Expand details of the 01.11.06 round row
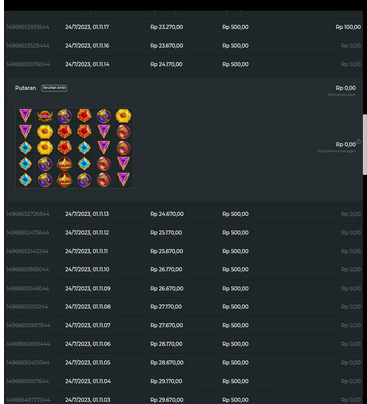This screenshot has width=367, height=404. pyautogui.click(x=184, y=344)
